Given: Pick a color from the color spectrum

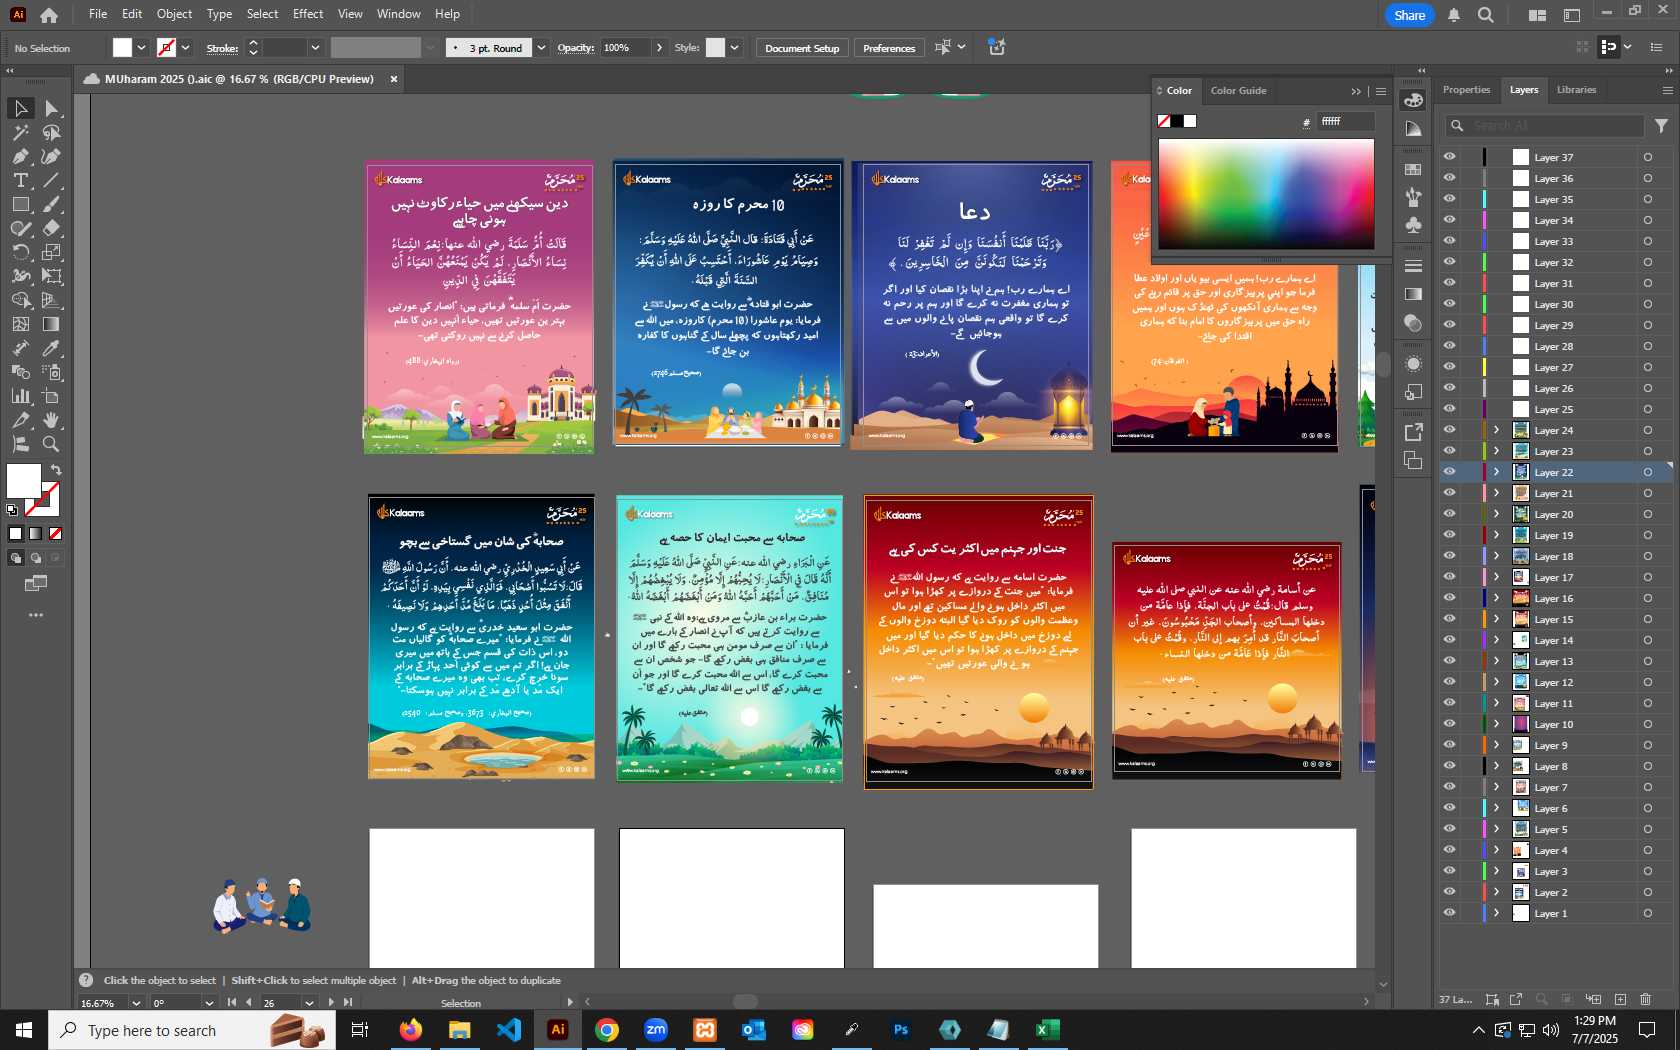Looking at the screenshot, I should [x=1266, y=194].
